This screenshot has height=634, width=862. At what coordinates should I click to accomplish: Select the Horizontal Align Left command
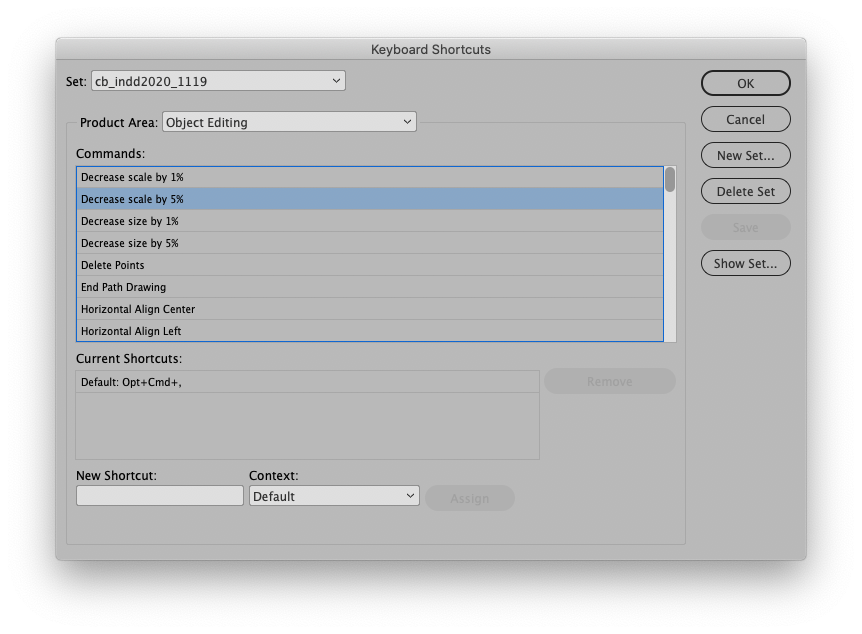370,331
